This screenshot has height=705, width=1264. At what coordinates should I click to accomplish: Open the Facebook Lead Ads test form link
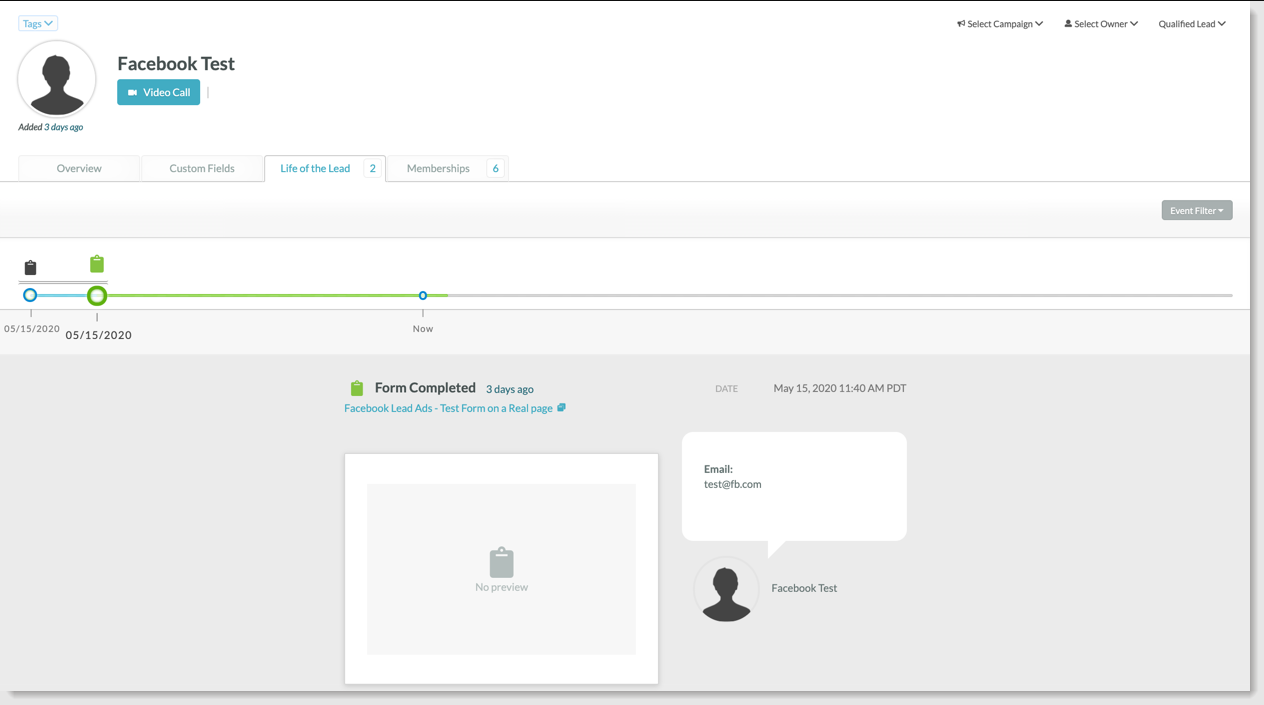[x=448, y=408]
